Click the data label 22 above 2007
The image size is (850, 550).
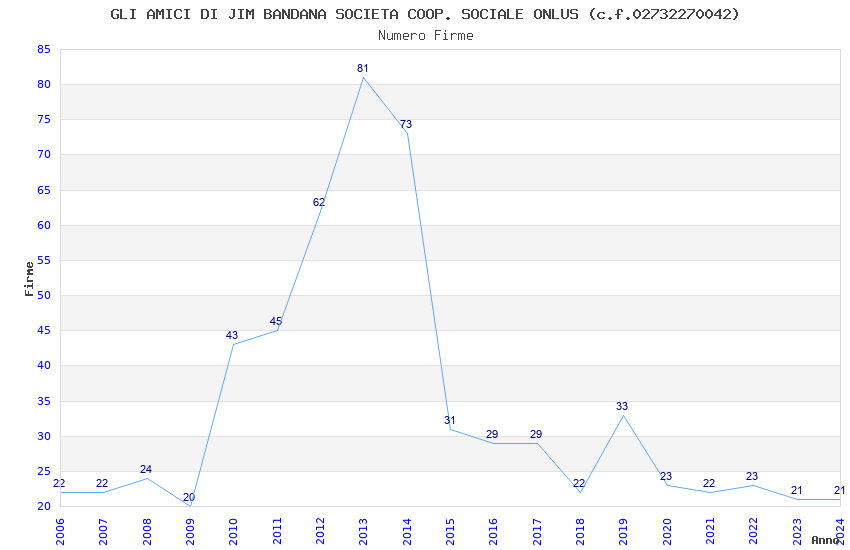(102, 483)
